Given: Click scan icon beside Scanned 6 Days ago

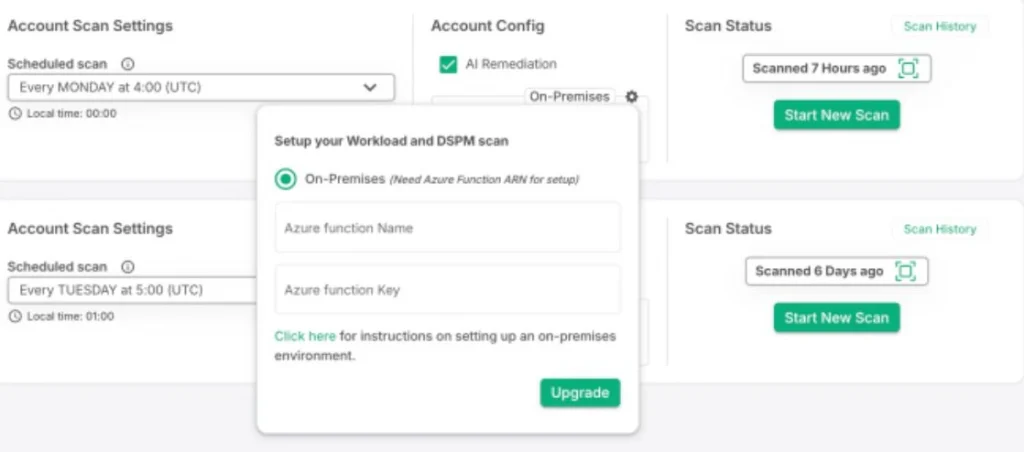Looking at the screenshot, I should point(905,271).
